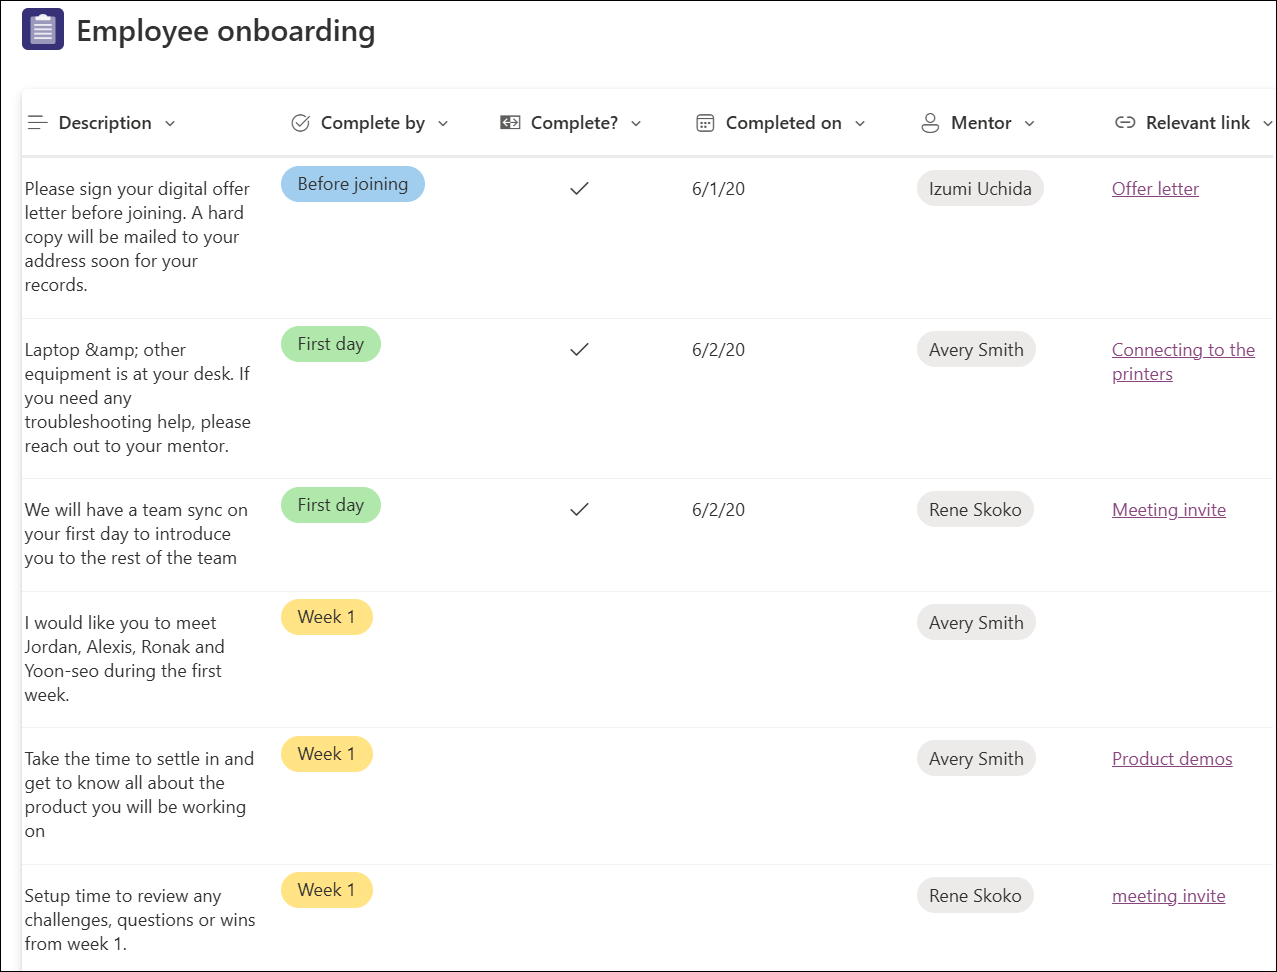
Task: Click the Rene Skoko chip in week 1 row
Action: pyautogui.click(x=975, y=895)
